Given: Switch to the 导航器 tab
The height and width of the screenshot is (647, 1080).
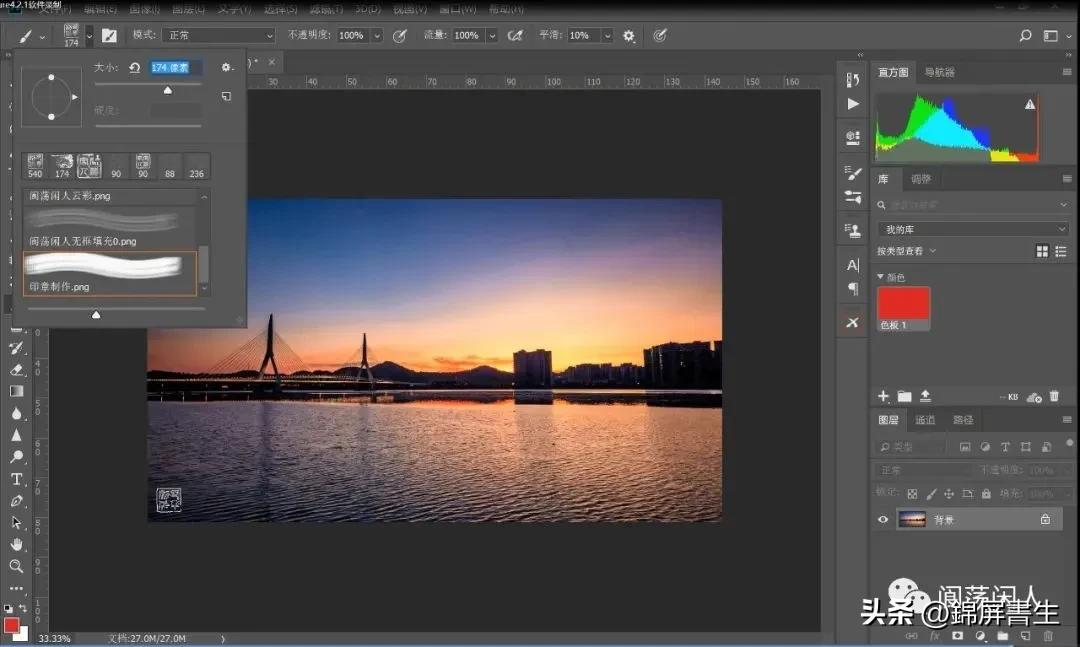Looking at the screenshot, I should [x=939, y=72].
